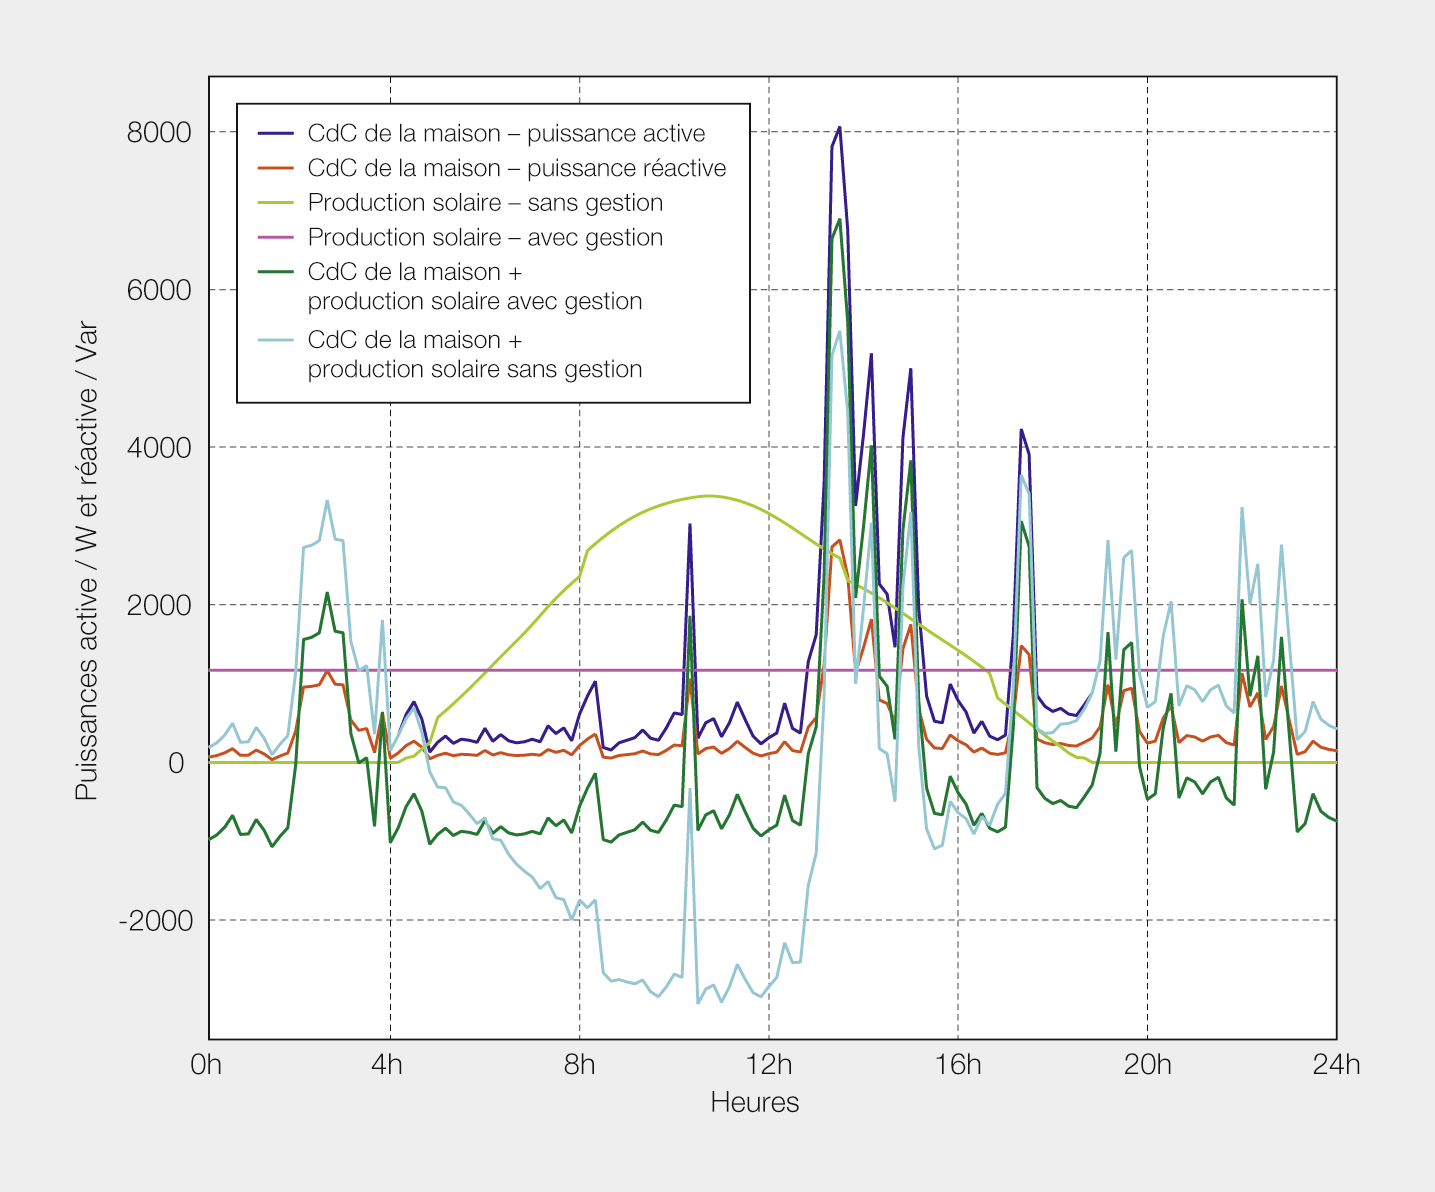Click the 8000 y-axis tick label
Image resolution: width=1435 pixels, height=1192 pixels.
pos(159,132)
